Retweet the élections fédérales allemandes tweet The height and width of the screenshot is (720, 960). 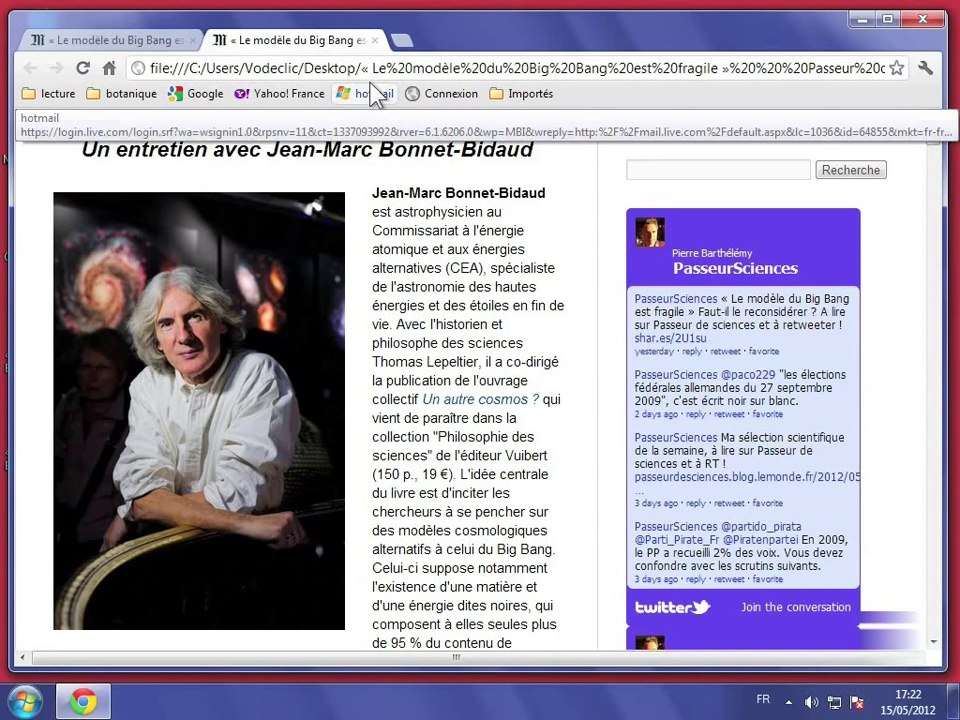pos(729,414)
